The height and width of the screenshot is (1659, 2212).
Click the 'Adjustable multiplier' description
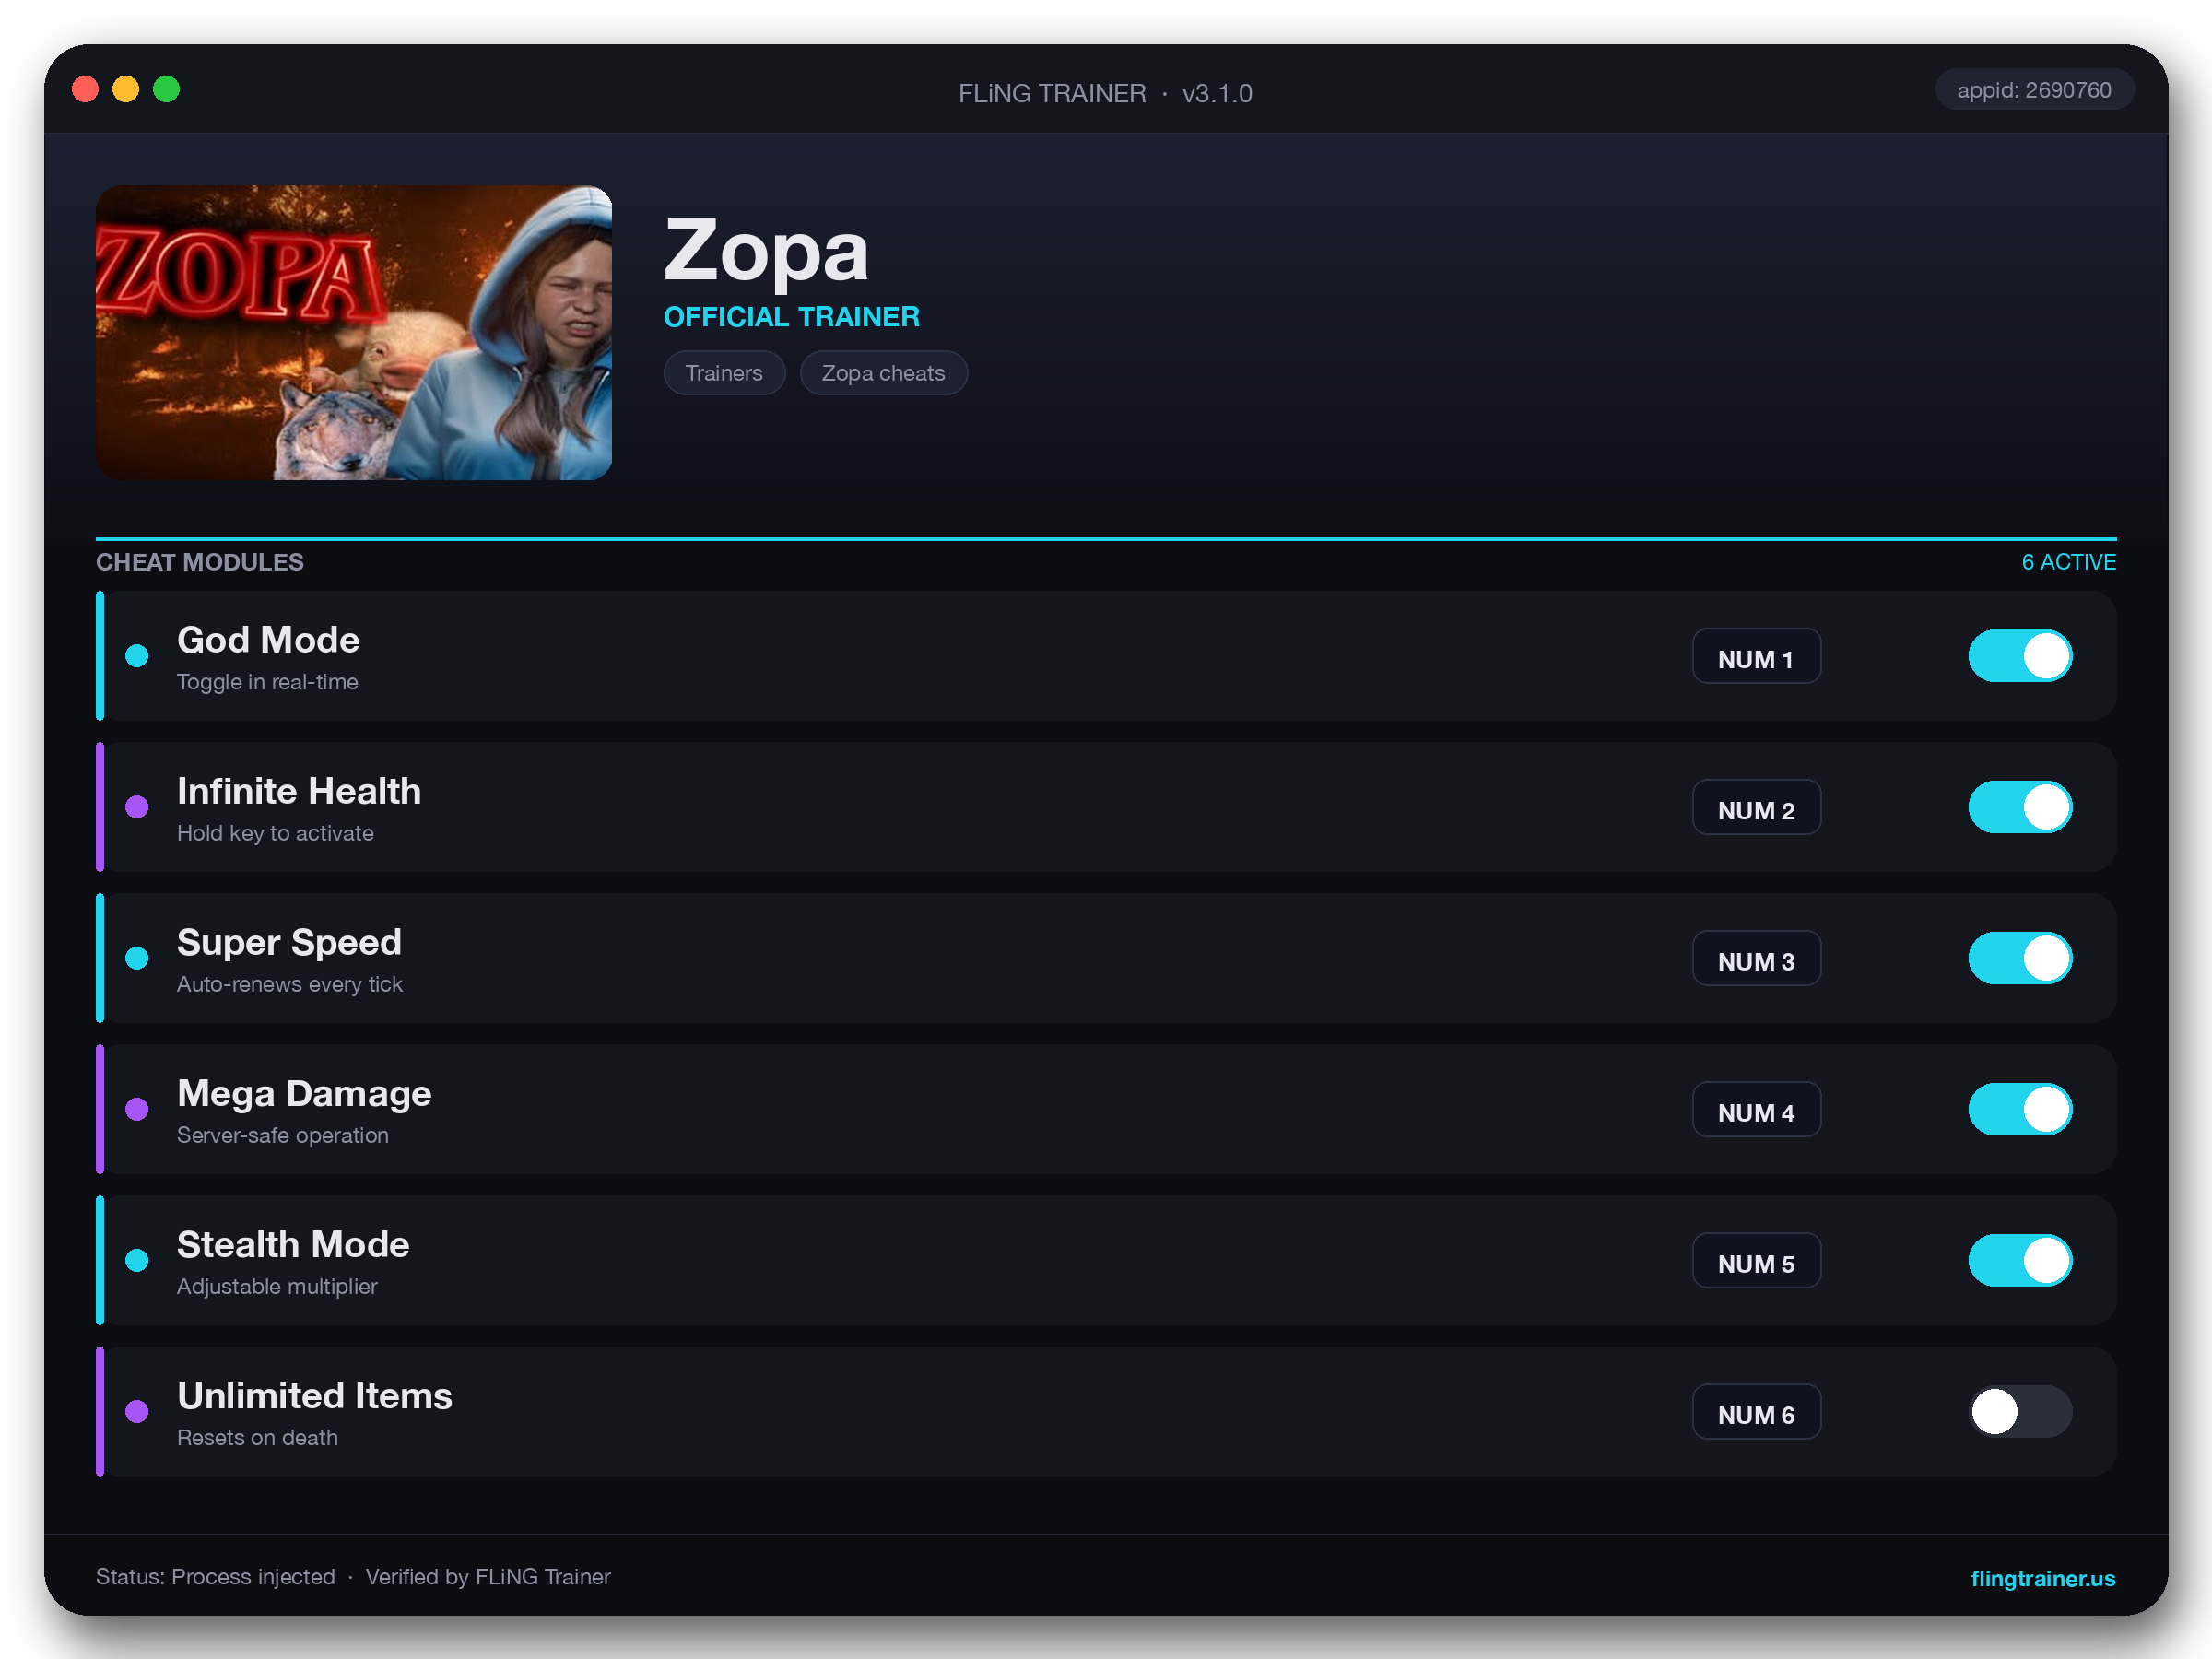(277, 1286)
